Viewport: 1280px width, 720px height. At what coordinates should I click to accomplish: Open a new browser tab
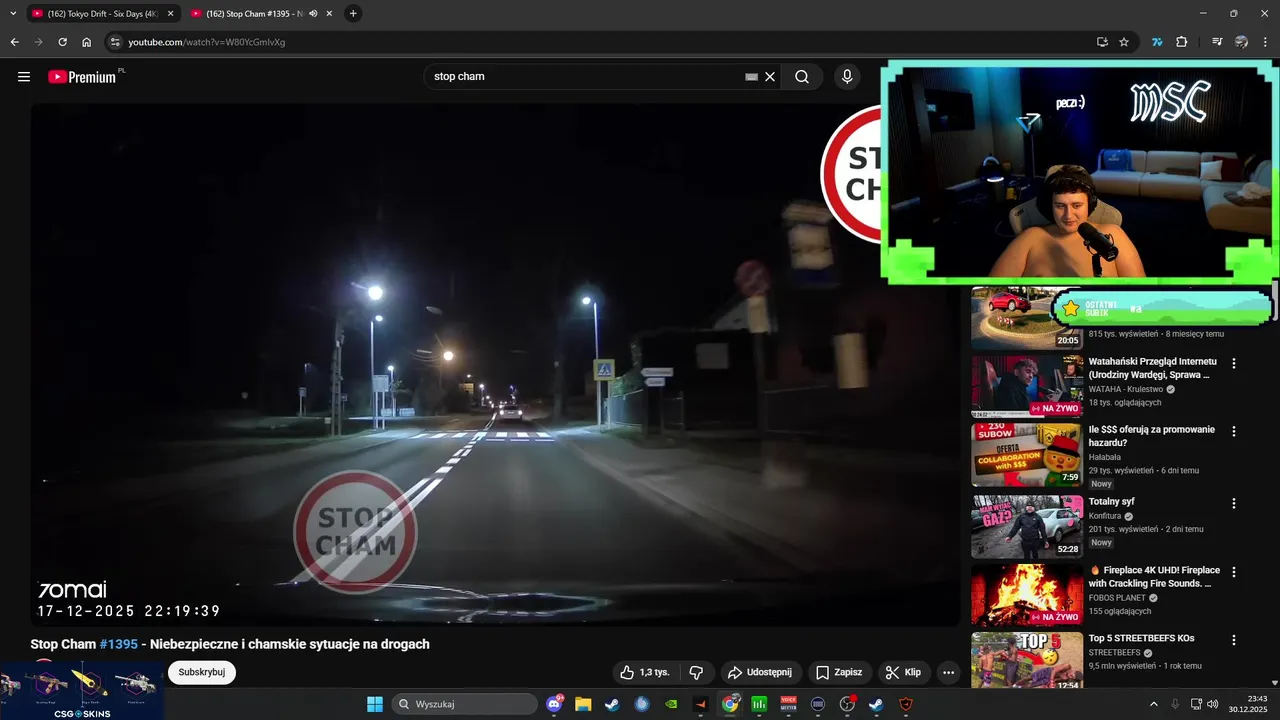pyautogui.click(x=353, y=14)
